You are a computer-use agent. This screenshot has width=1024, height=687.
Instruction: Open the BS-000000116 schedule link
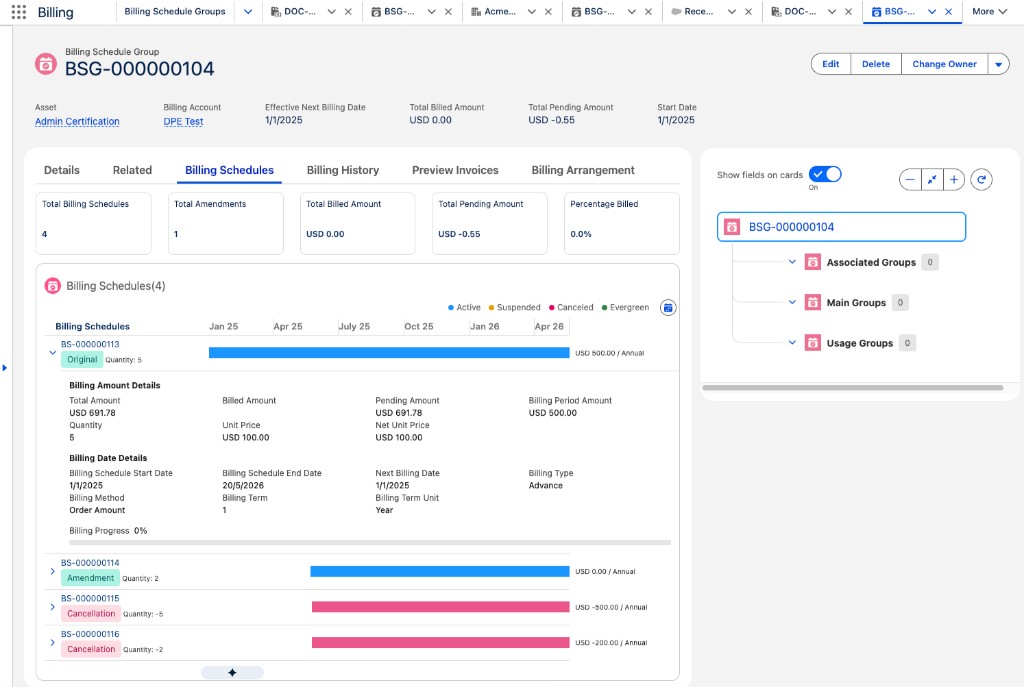point(90,634)
